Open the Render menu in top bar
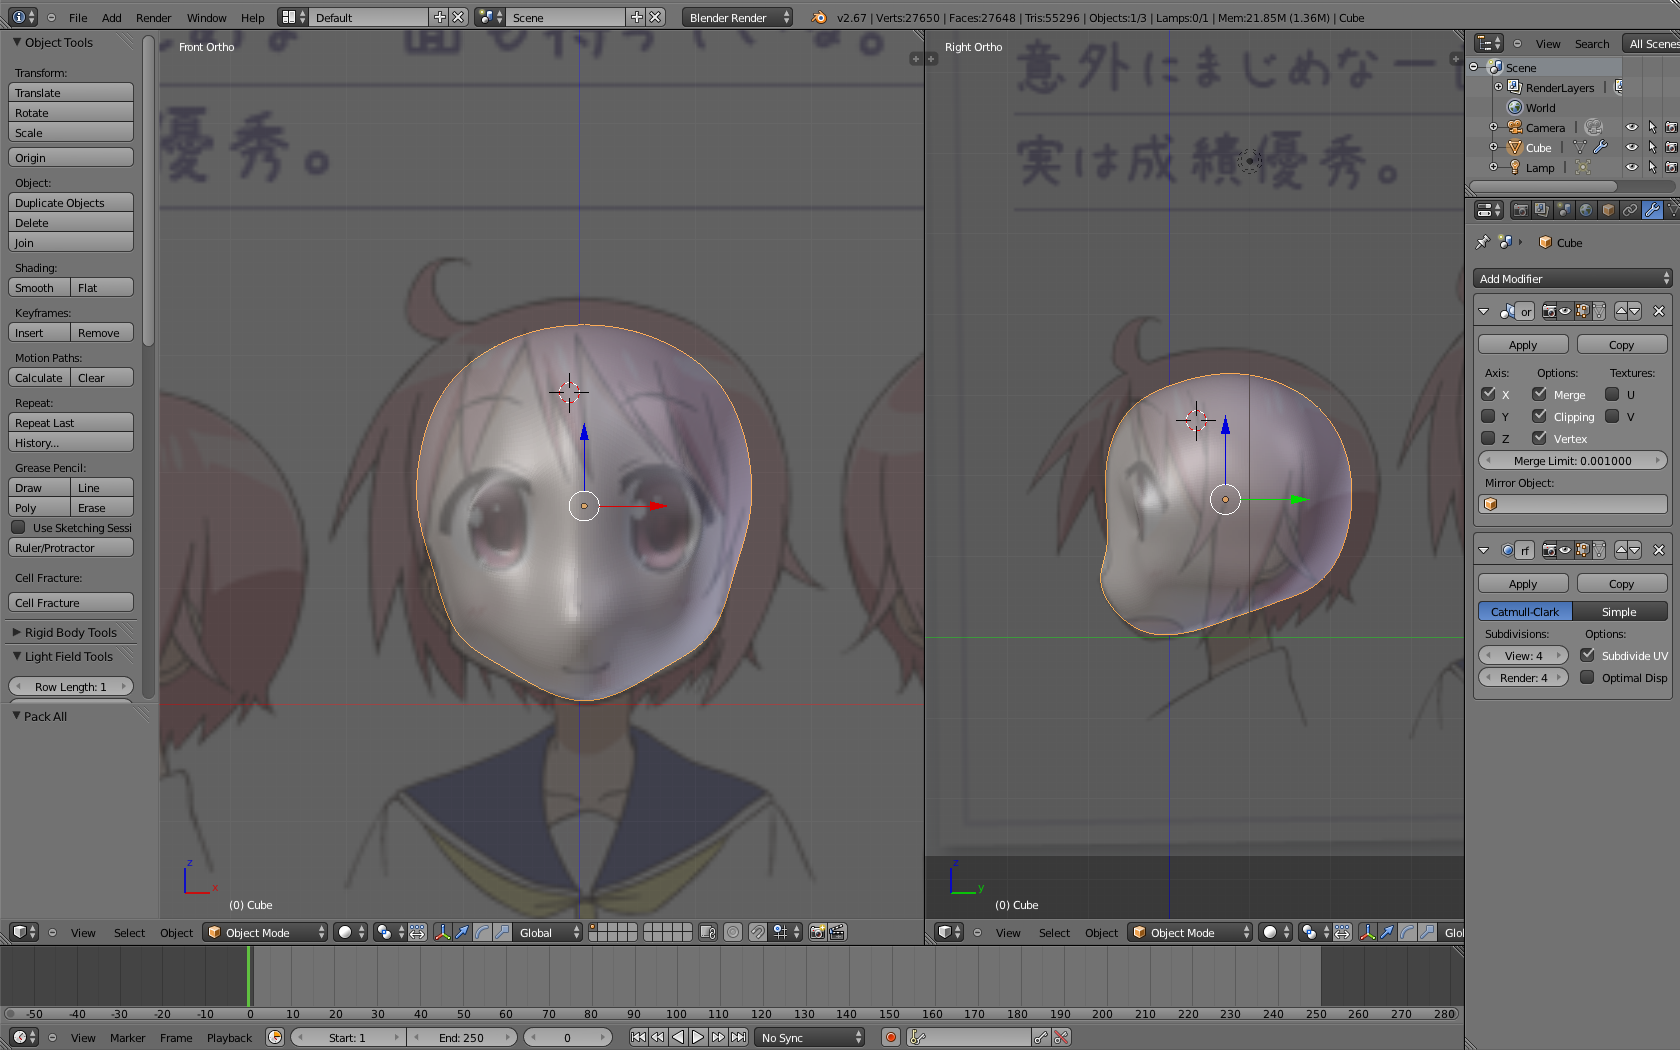The height and width of the screenshot is (1050, 1680). pyautogui.click(x=154, y=17)
